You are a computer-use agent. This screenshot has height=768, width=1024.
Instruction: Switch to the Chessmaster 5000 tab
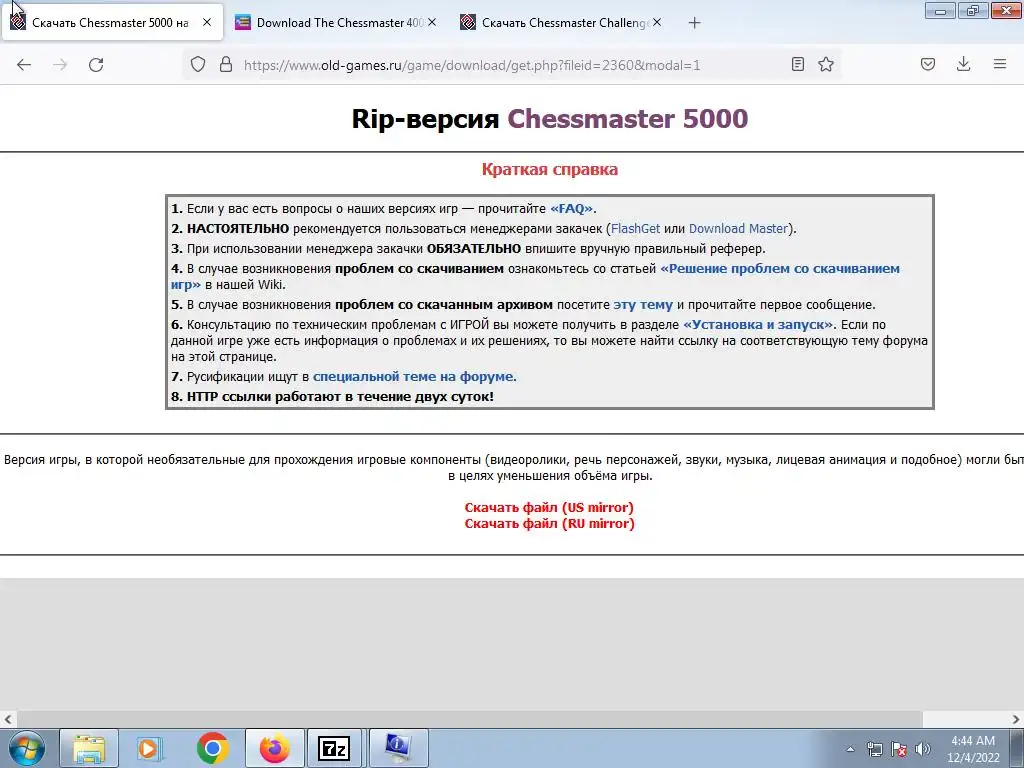[112, 22]
